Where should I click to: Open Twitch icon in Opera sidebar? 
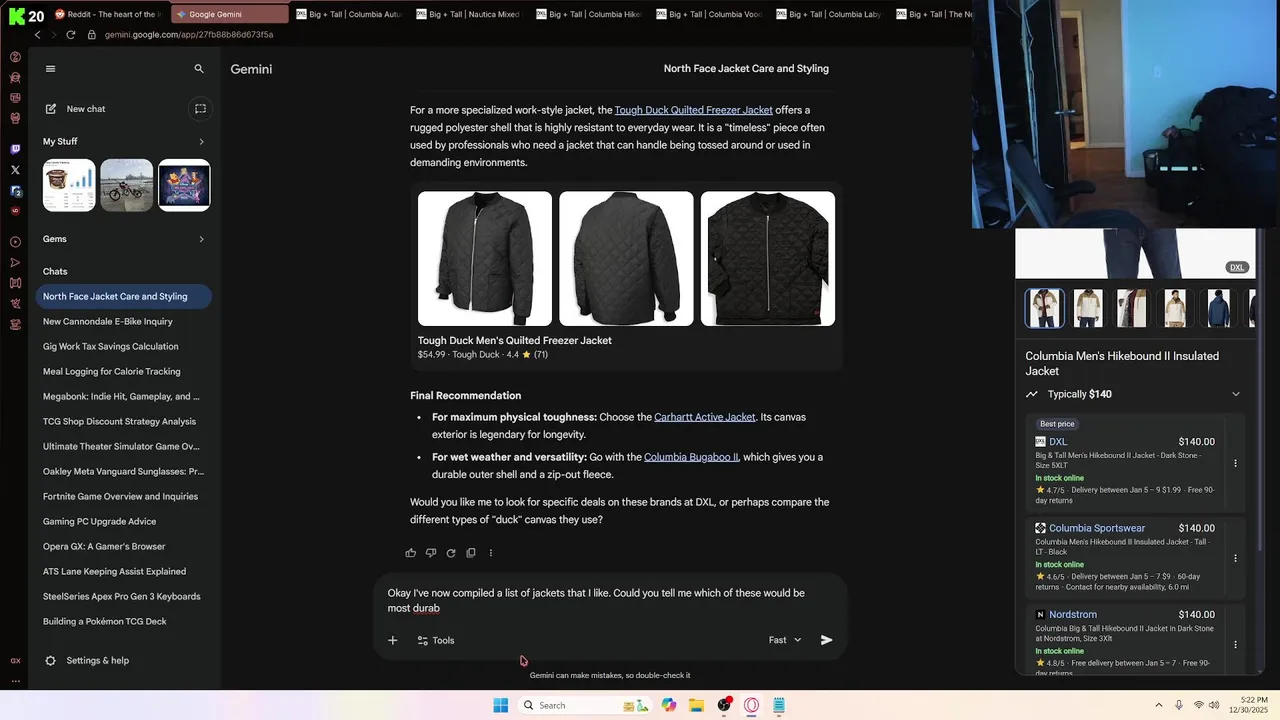15,149
